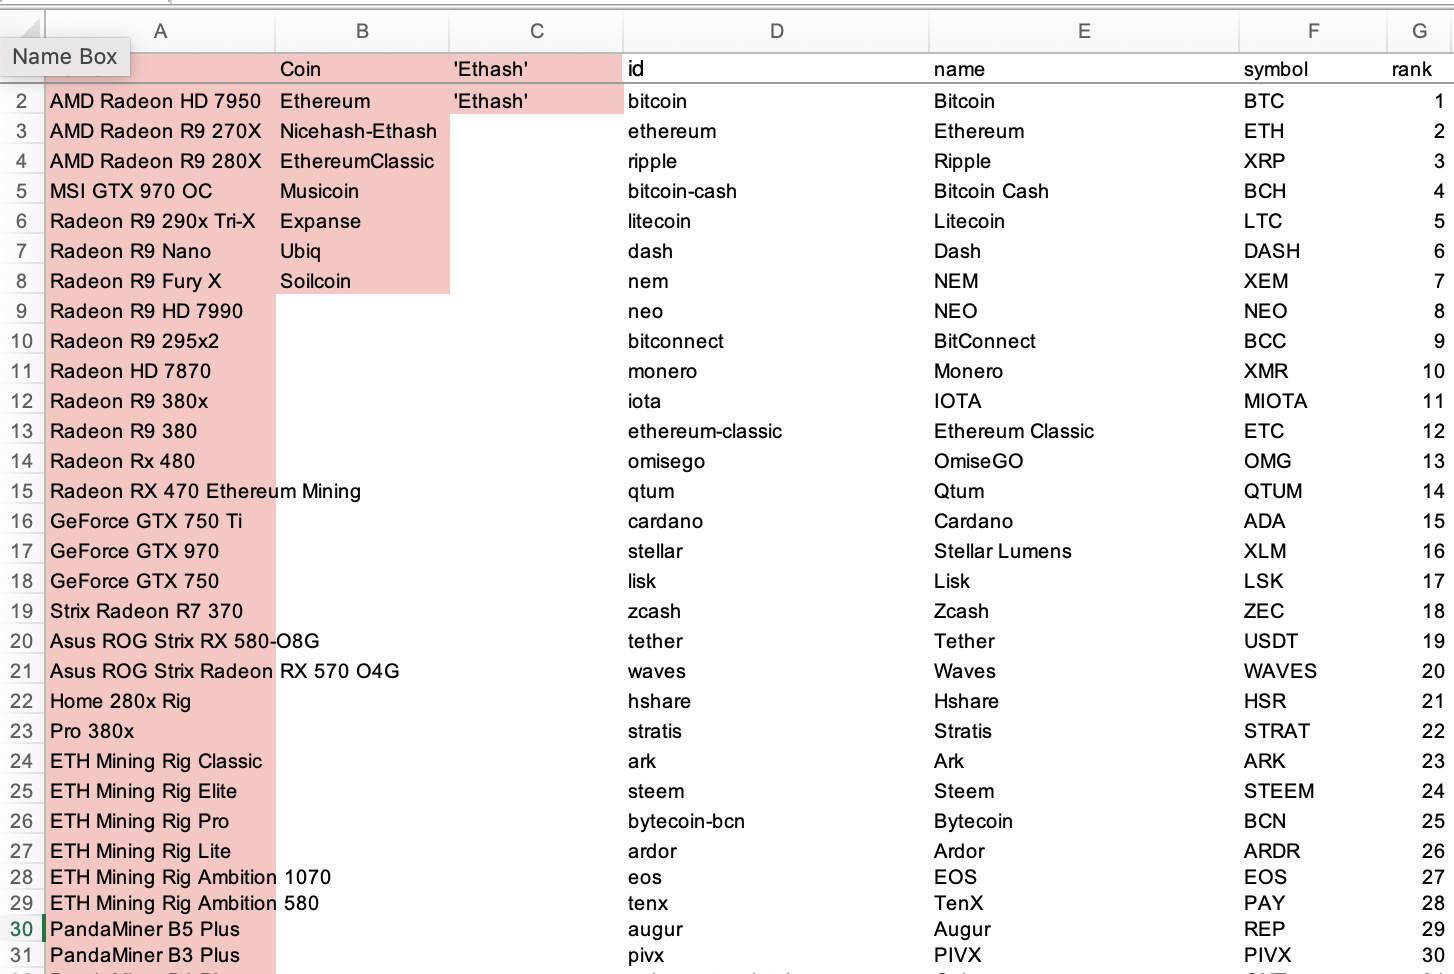Select row 15 header
The width and height of the screenshot is (1454, 974).
click(x=22, y=491)
